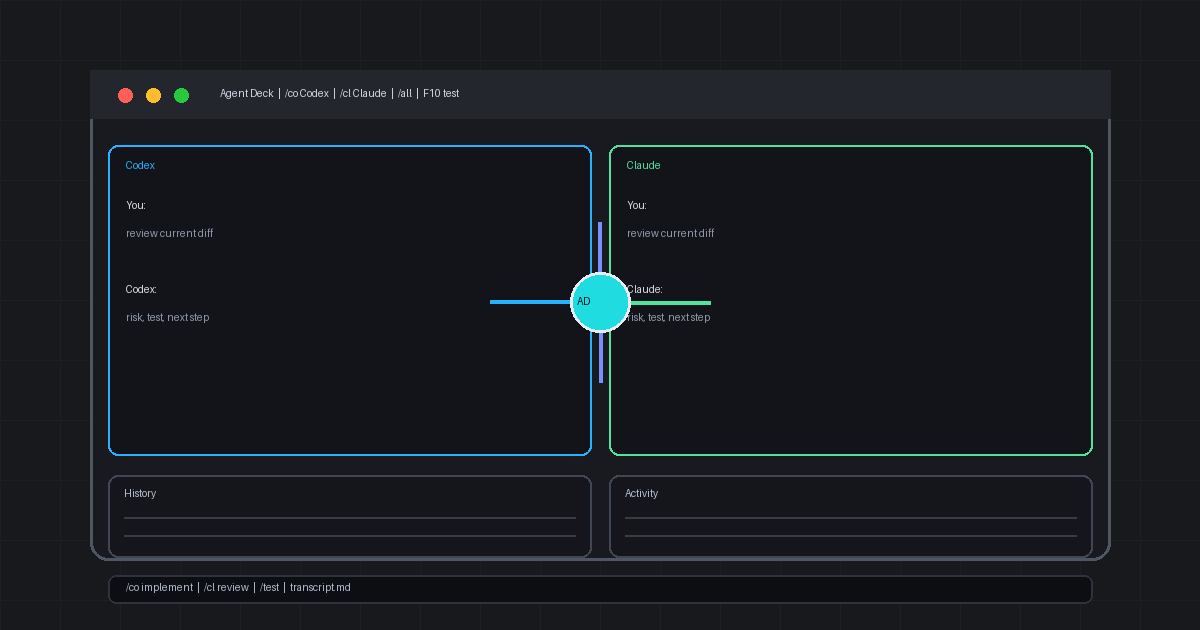Select the Codex panel heading
1200x630 pixels.
point(140,166)
